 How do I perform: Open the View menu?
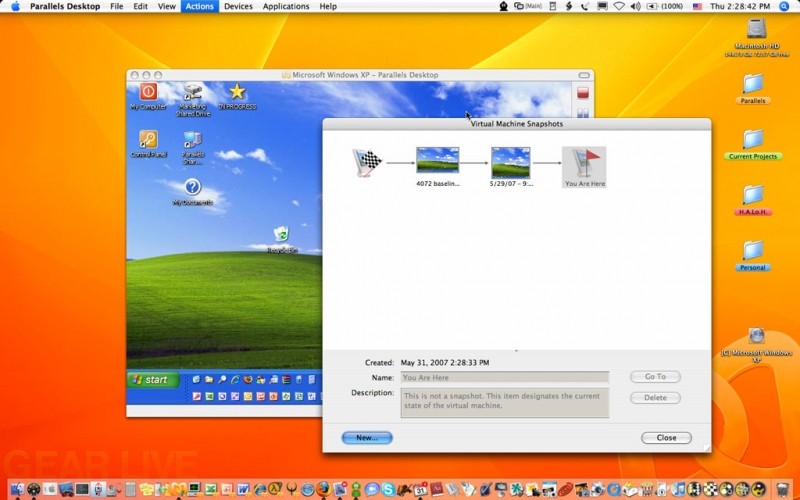coord(166,6)
